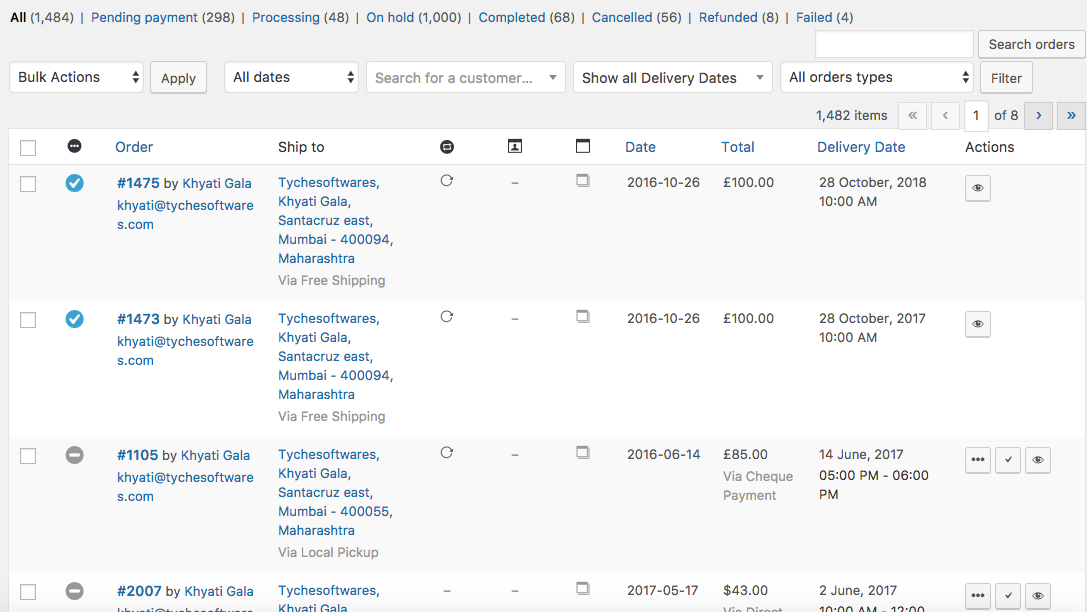Click completed status icon for order #1473

tap(74, 319)
